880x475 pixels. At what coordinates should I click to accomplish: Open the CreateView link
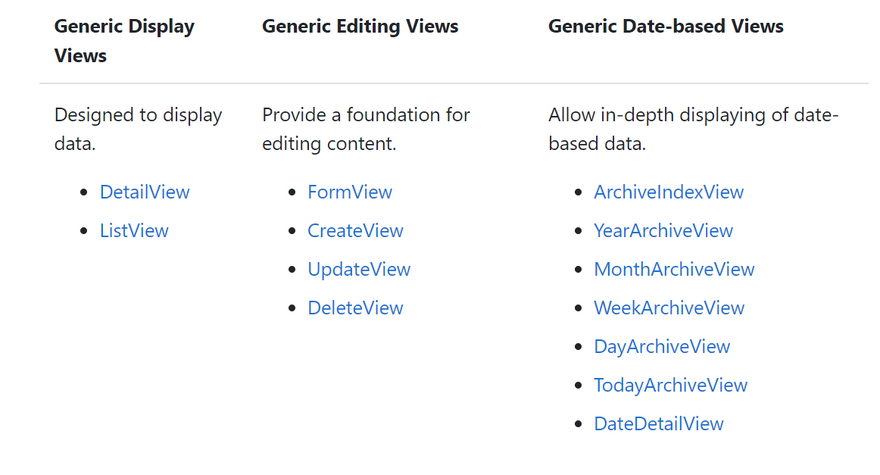click(355, 231)
